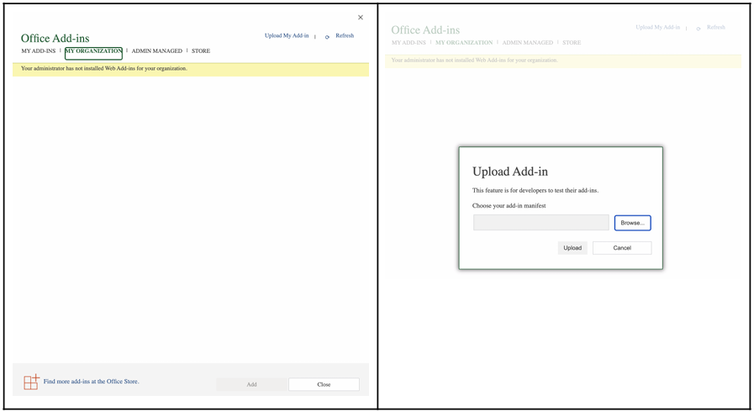Open Find more add-ins at the Office Store
The width and height of the screenshot is (754, 412).
(91, 382)
